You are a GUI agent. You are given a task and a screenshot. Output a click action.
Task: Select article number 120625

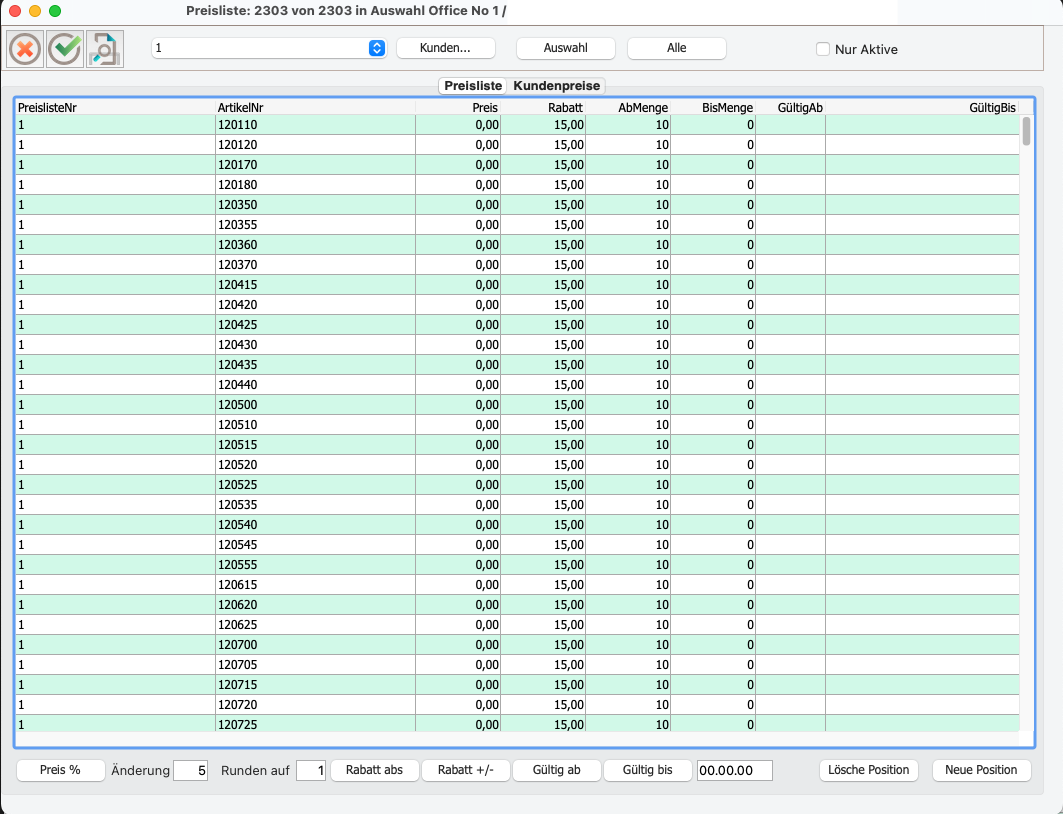(x=237, y=624)
